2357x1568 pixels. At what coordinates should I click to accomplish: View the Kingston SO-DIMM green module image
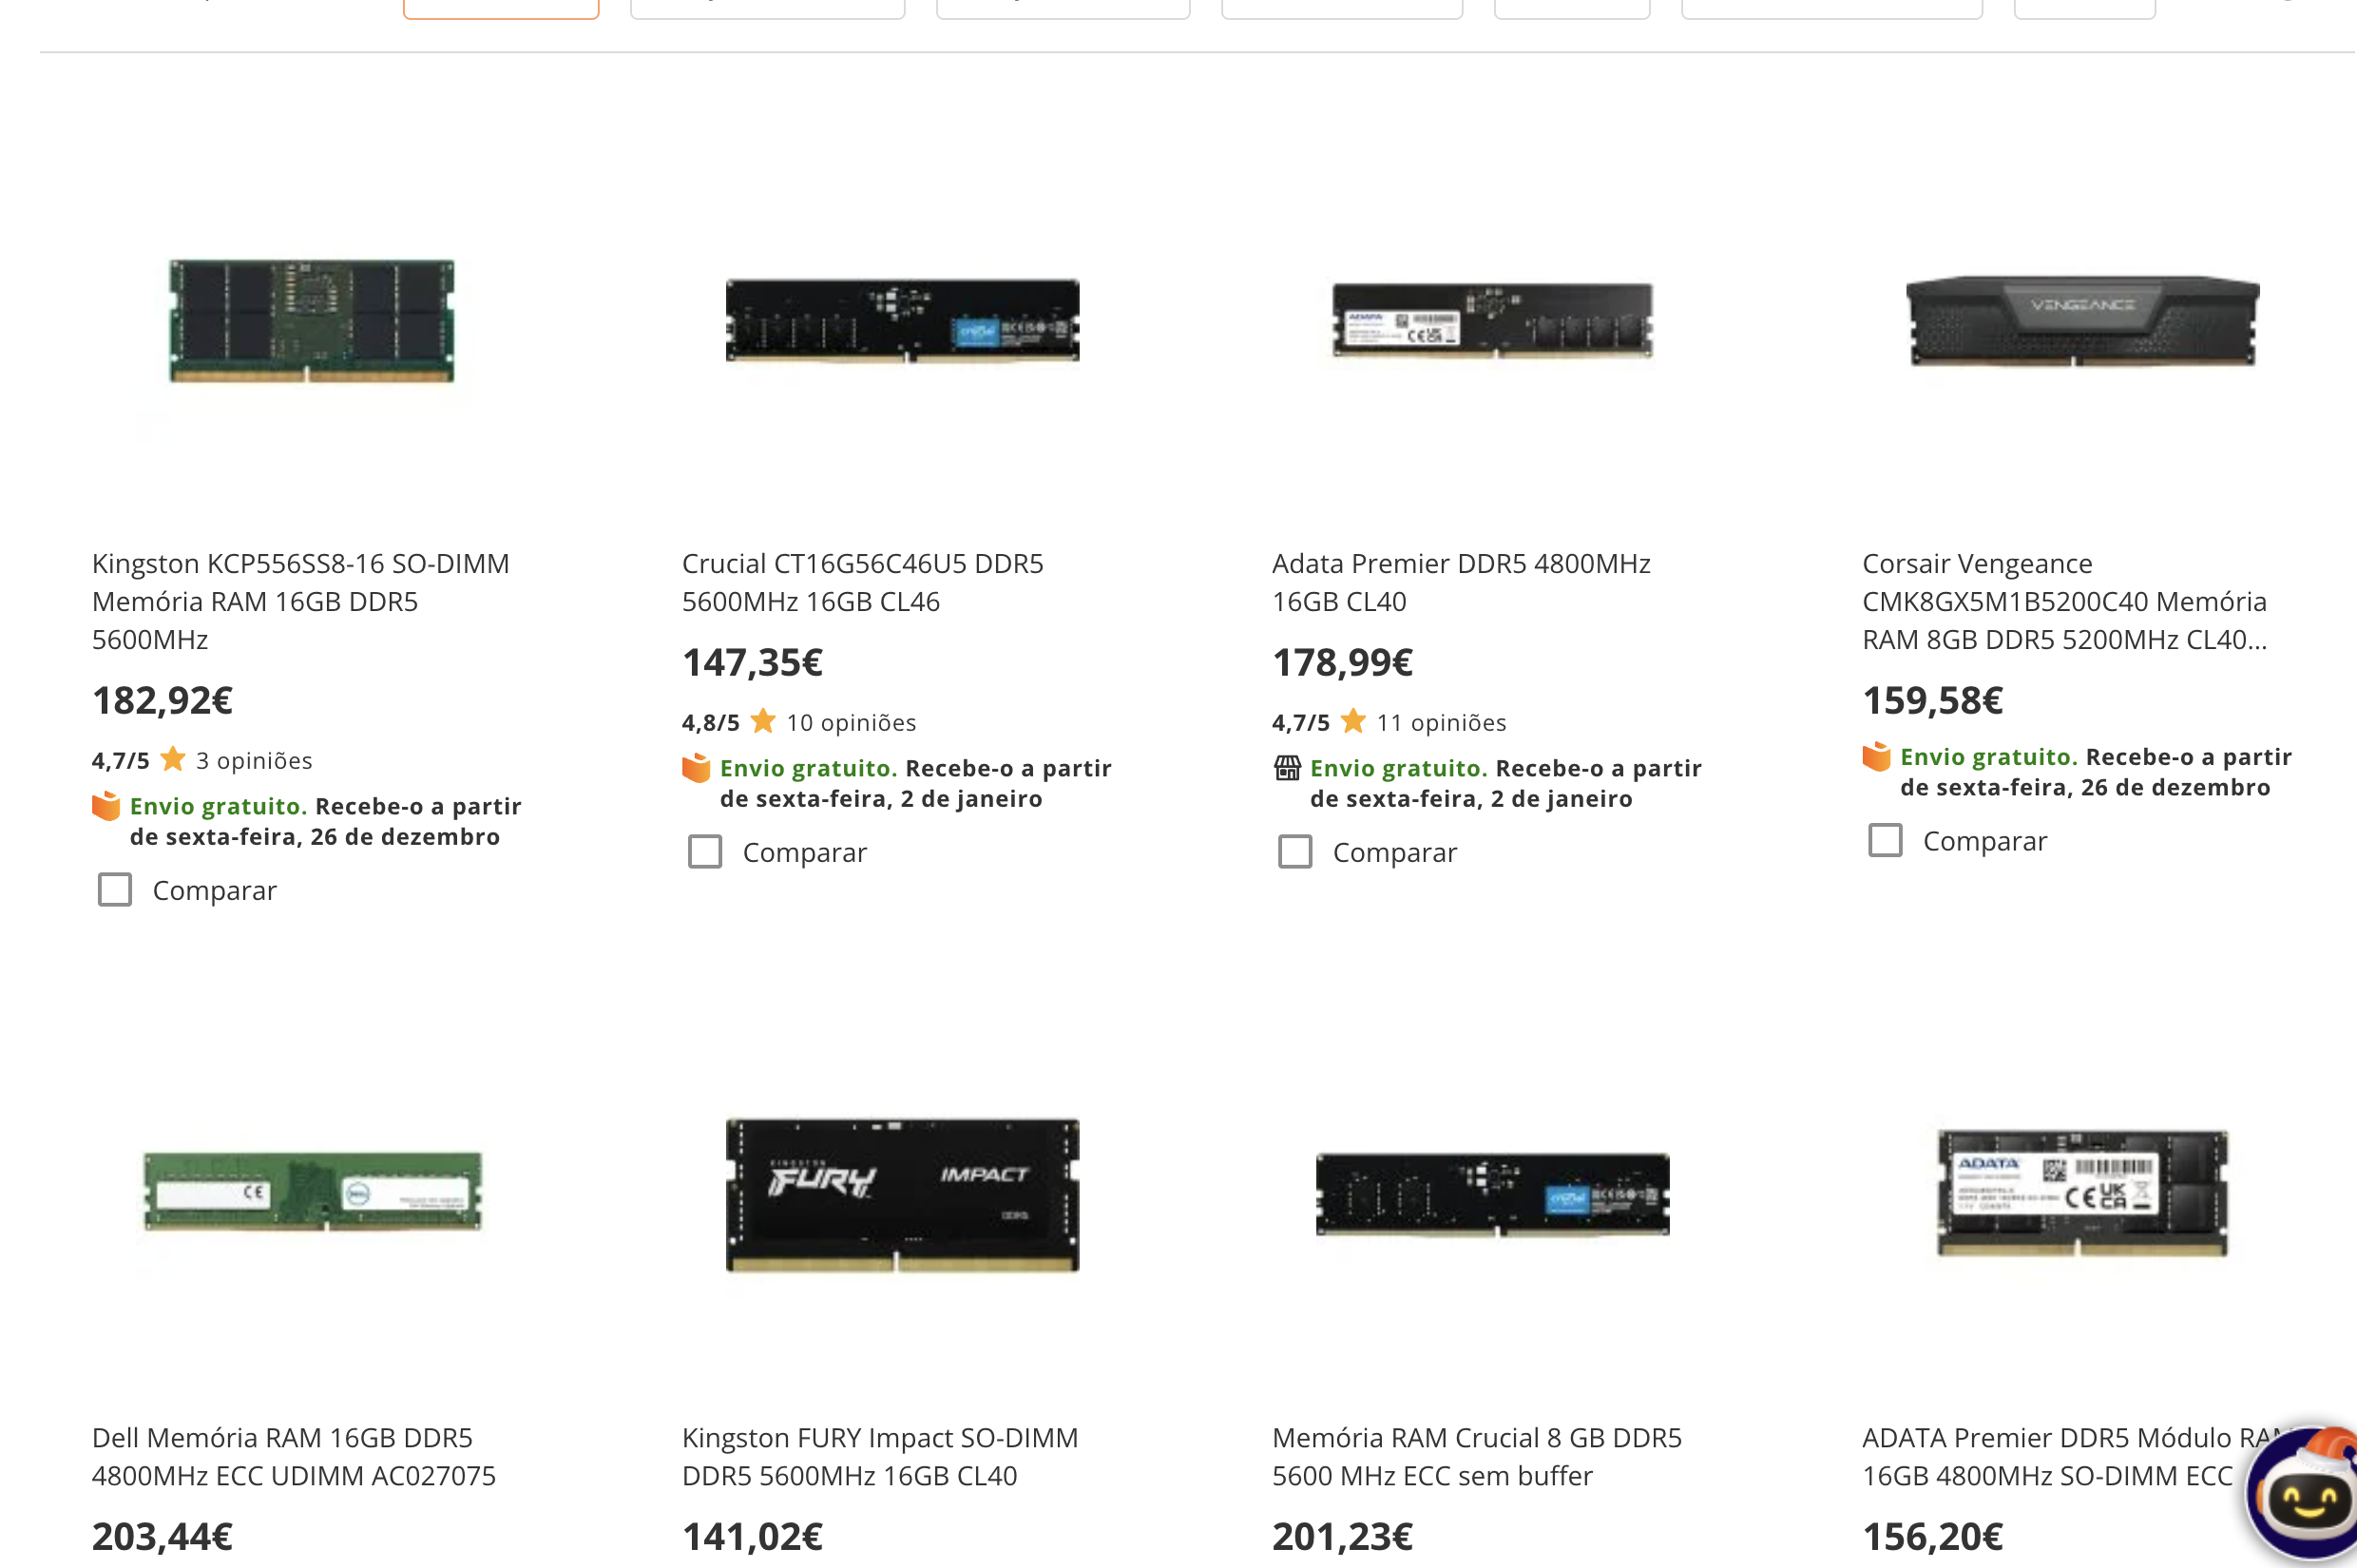311,321
